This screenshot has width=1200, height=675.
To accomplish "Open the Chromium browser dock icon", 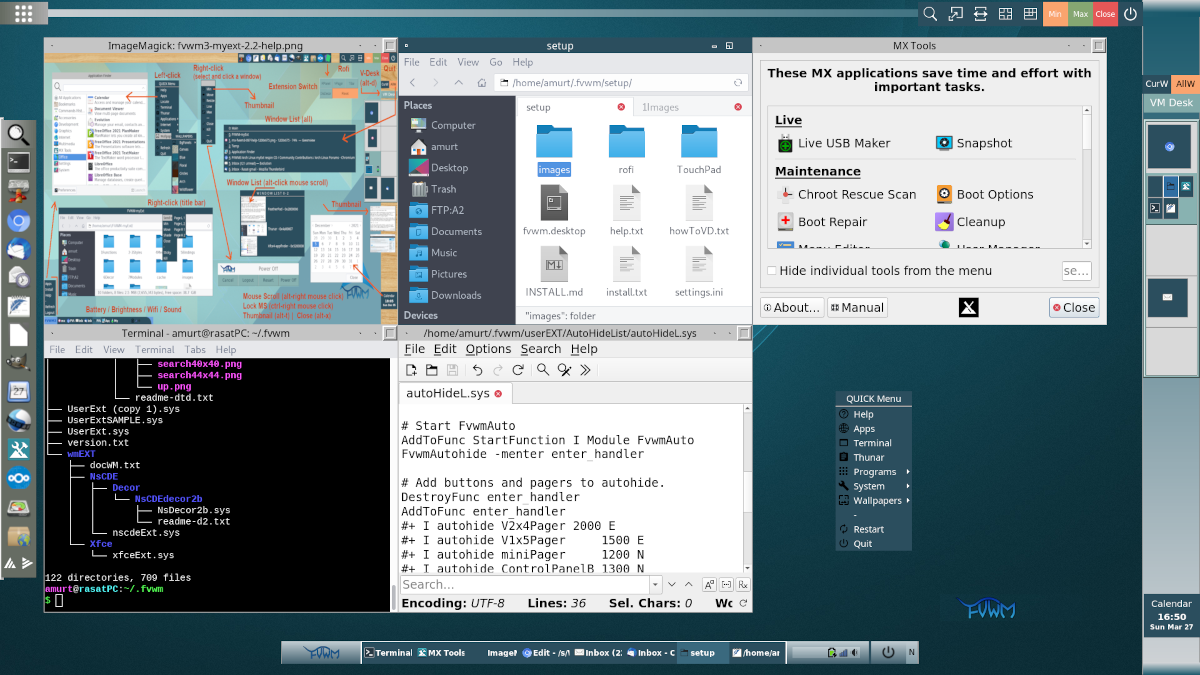I will tap(18, 221).
